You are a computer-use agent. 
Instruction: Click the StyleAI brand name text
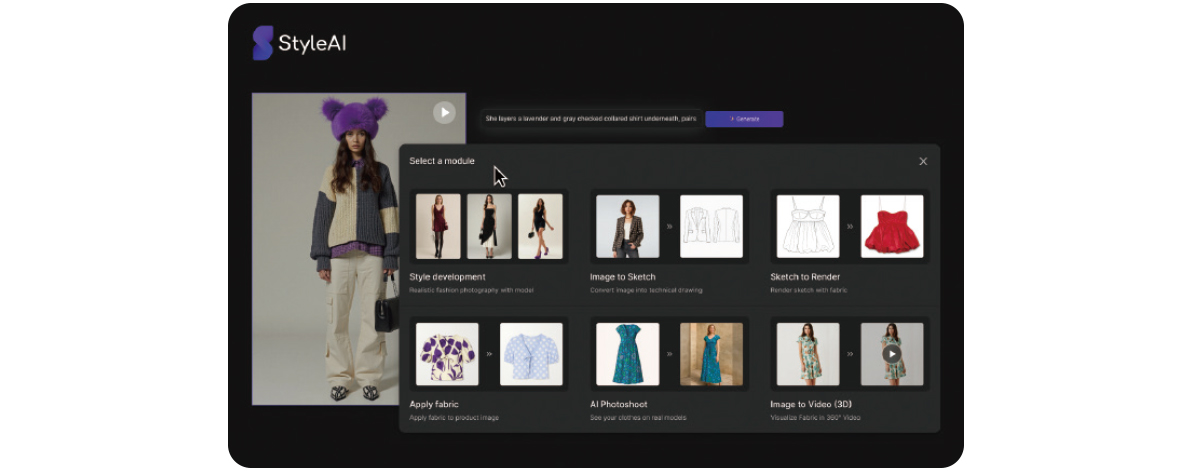coord(312,44)
